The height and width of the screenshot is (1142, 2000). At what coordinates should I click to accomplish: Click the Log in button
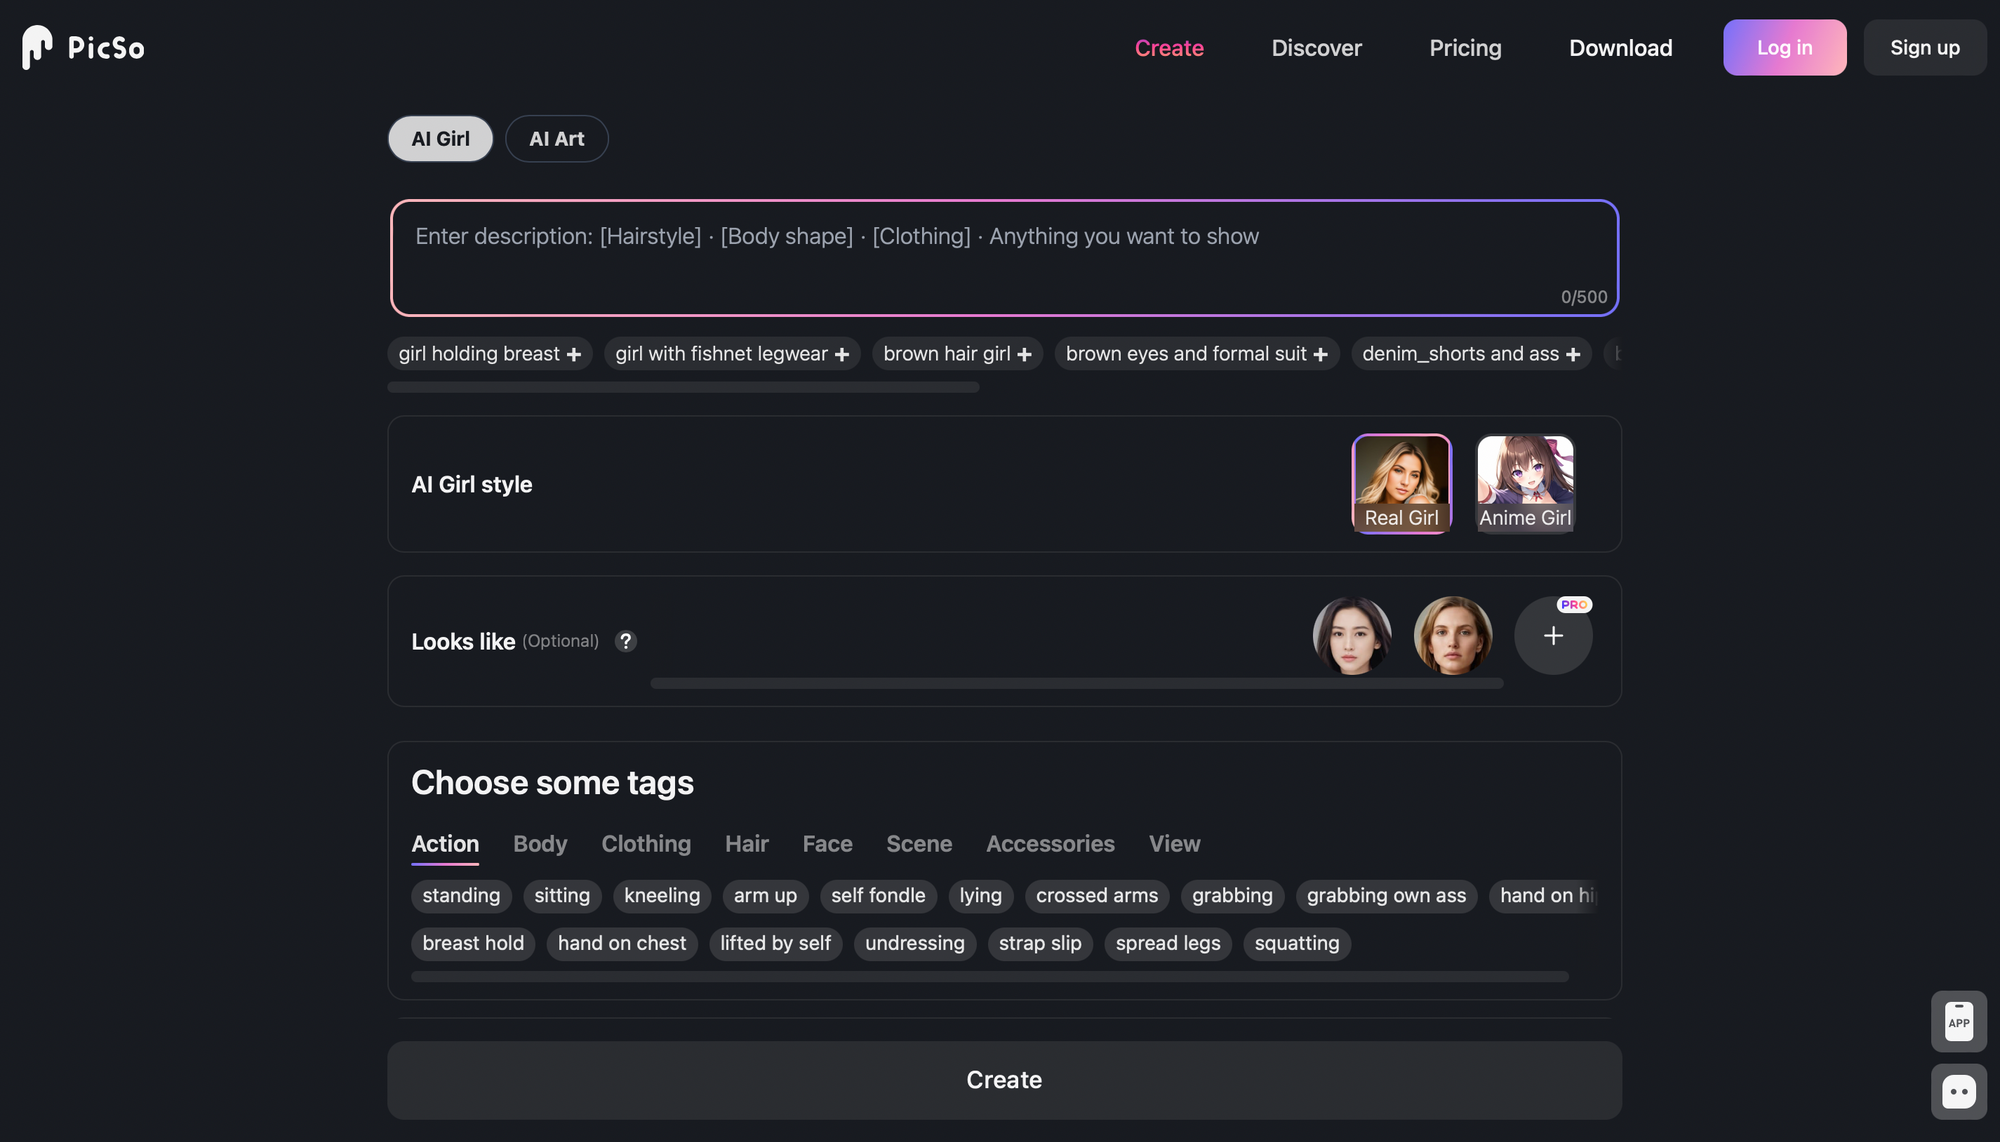[x=1784, y=48]
